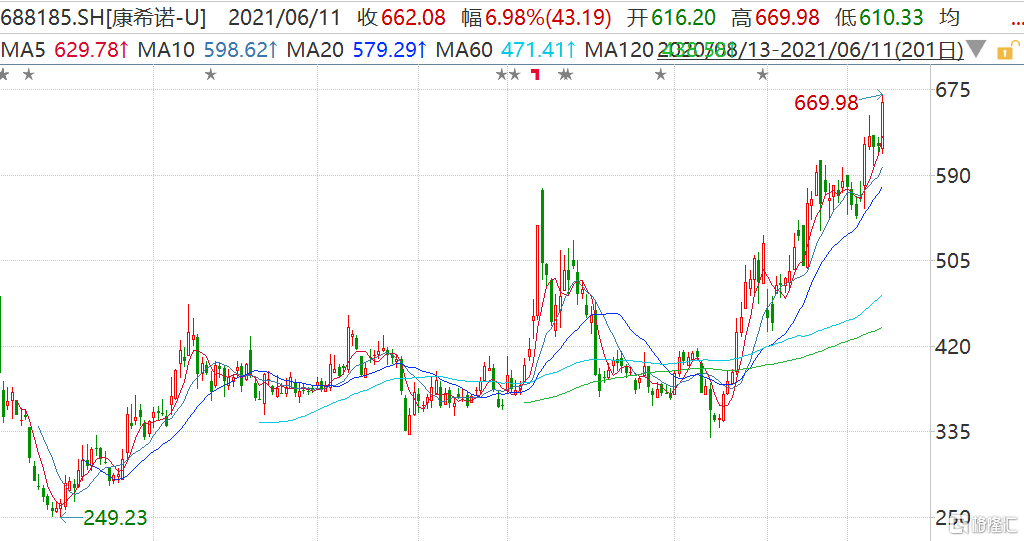Select the MA120 indicator label
The image size is (1024, 541).
point(619,50)
